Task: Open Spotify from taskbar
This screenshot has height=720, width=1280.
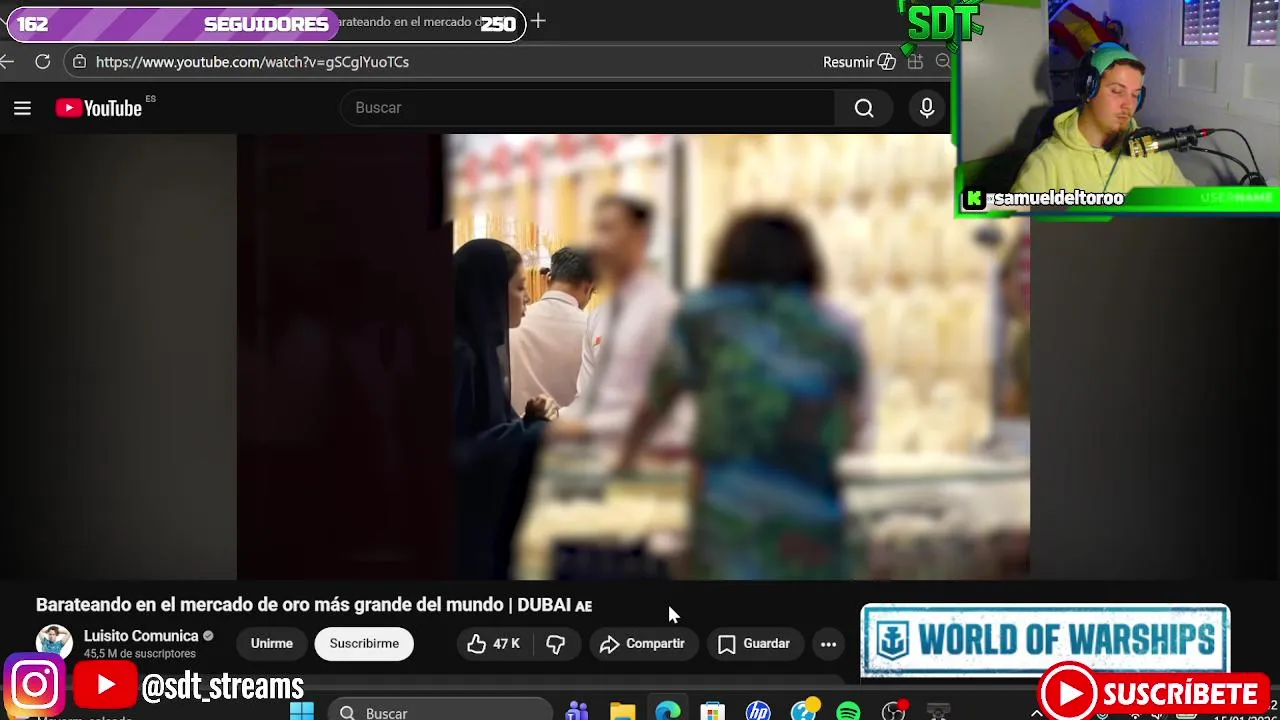Action: 848,712
